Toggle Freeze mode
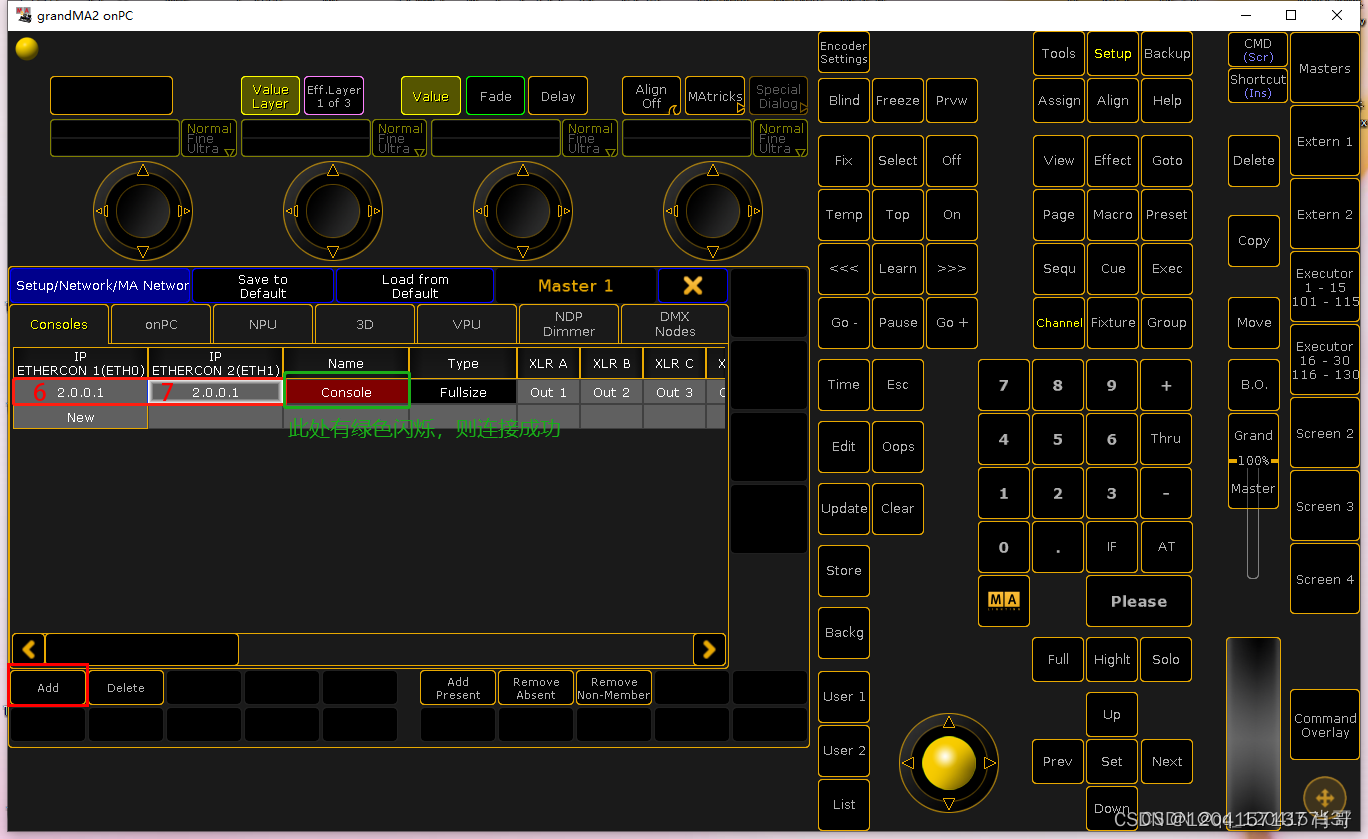This screenshot has width=1368, height=839. [x=898, y=101]
